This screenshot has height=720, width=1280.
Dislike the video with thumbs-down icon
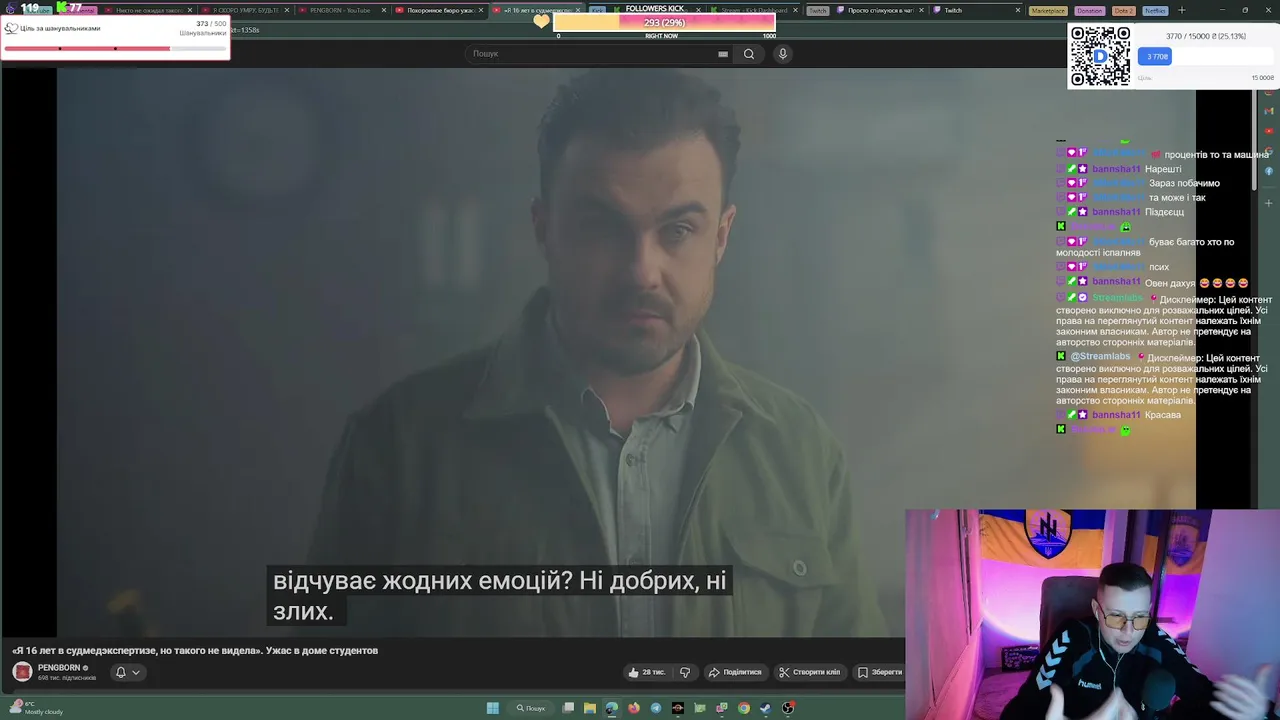(685, 672)
